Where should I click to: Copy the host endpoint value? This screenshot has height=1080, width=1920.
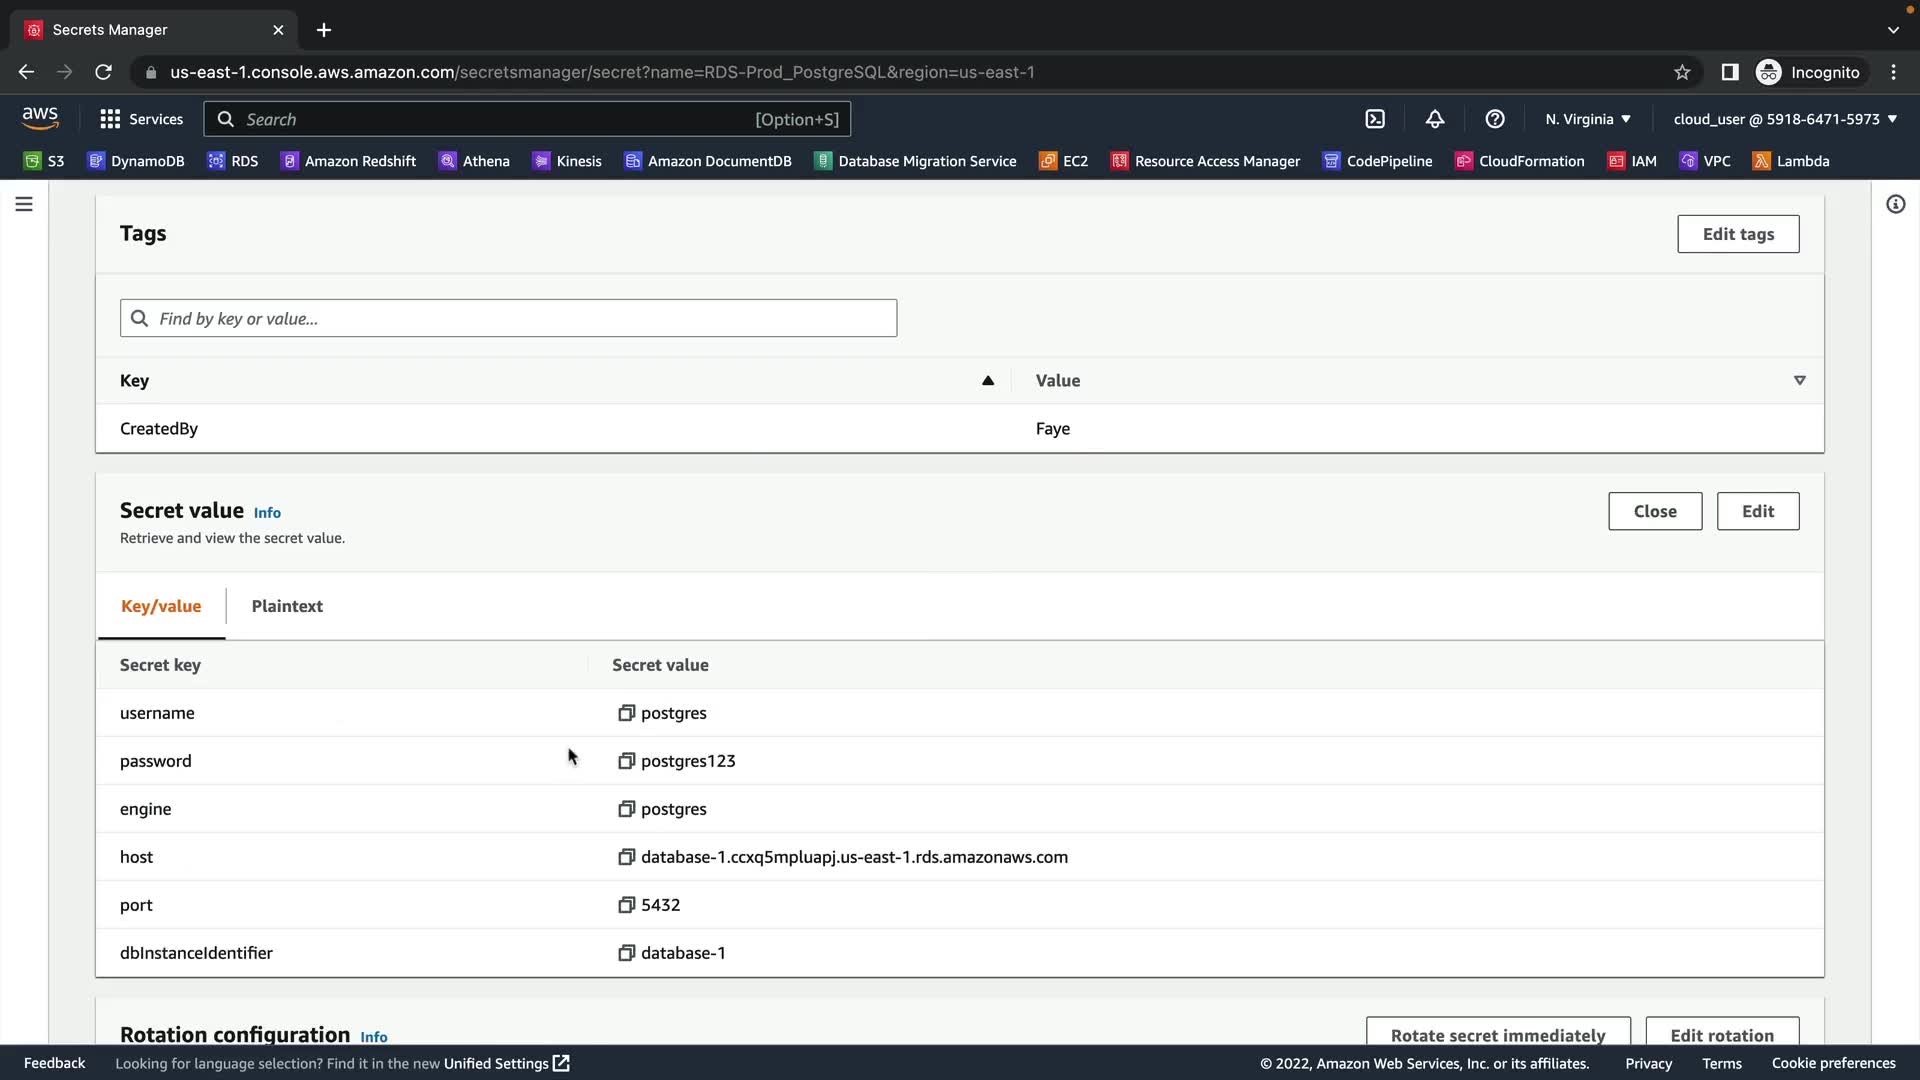626,857
